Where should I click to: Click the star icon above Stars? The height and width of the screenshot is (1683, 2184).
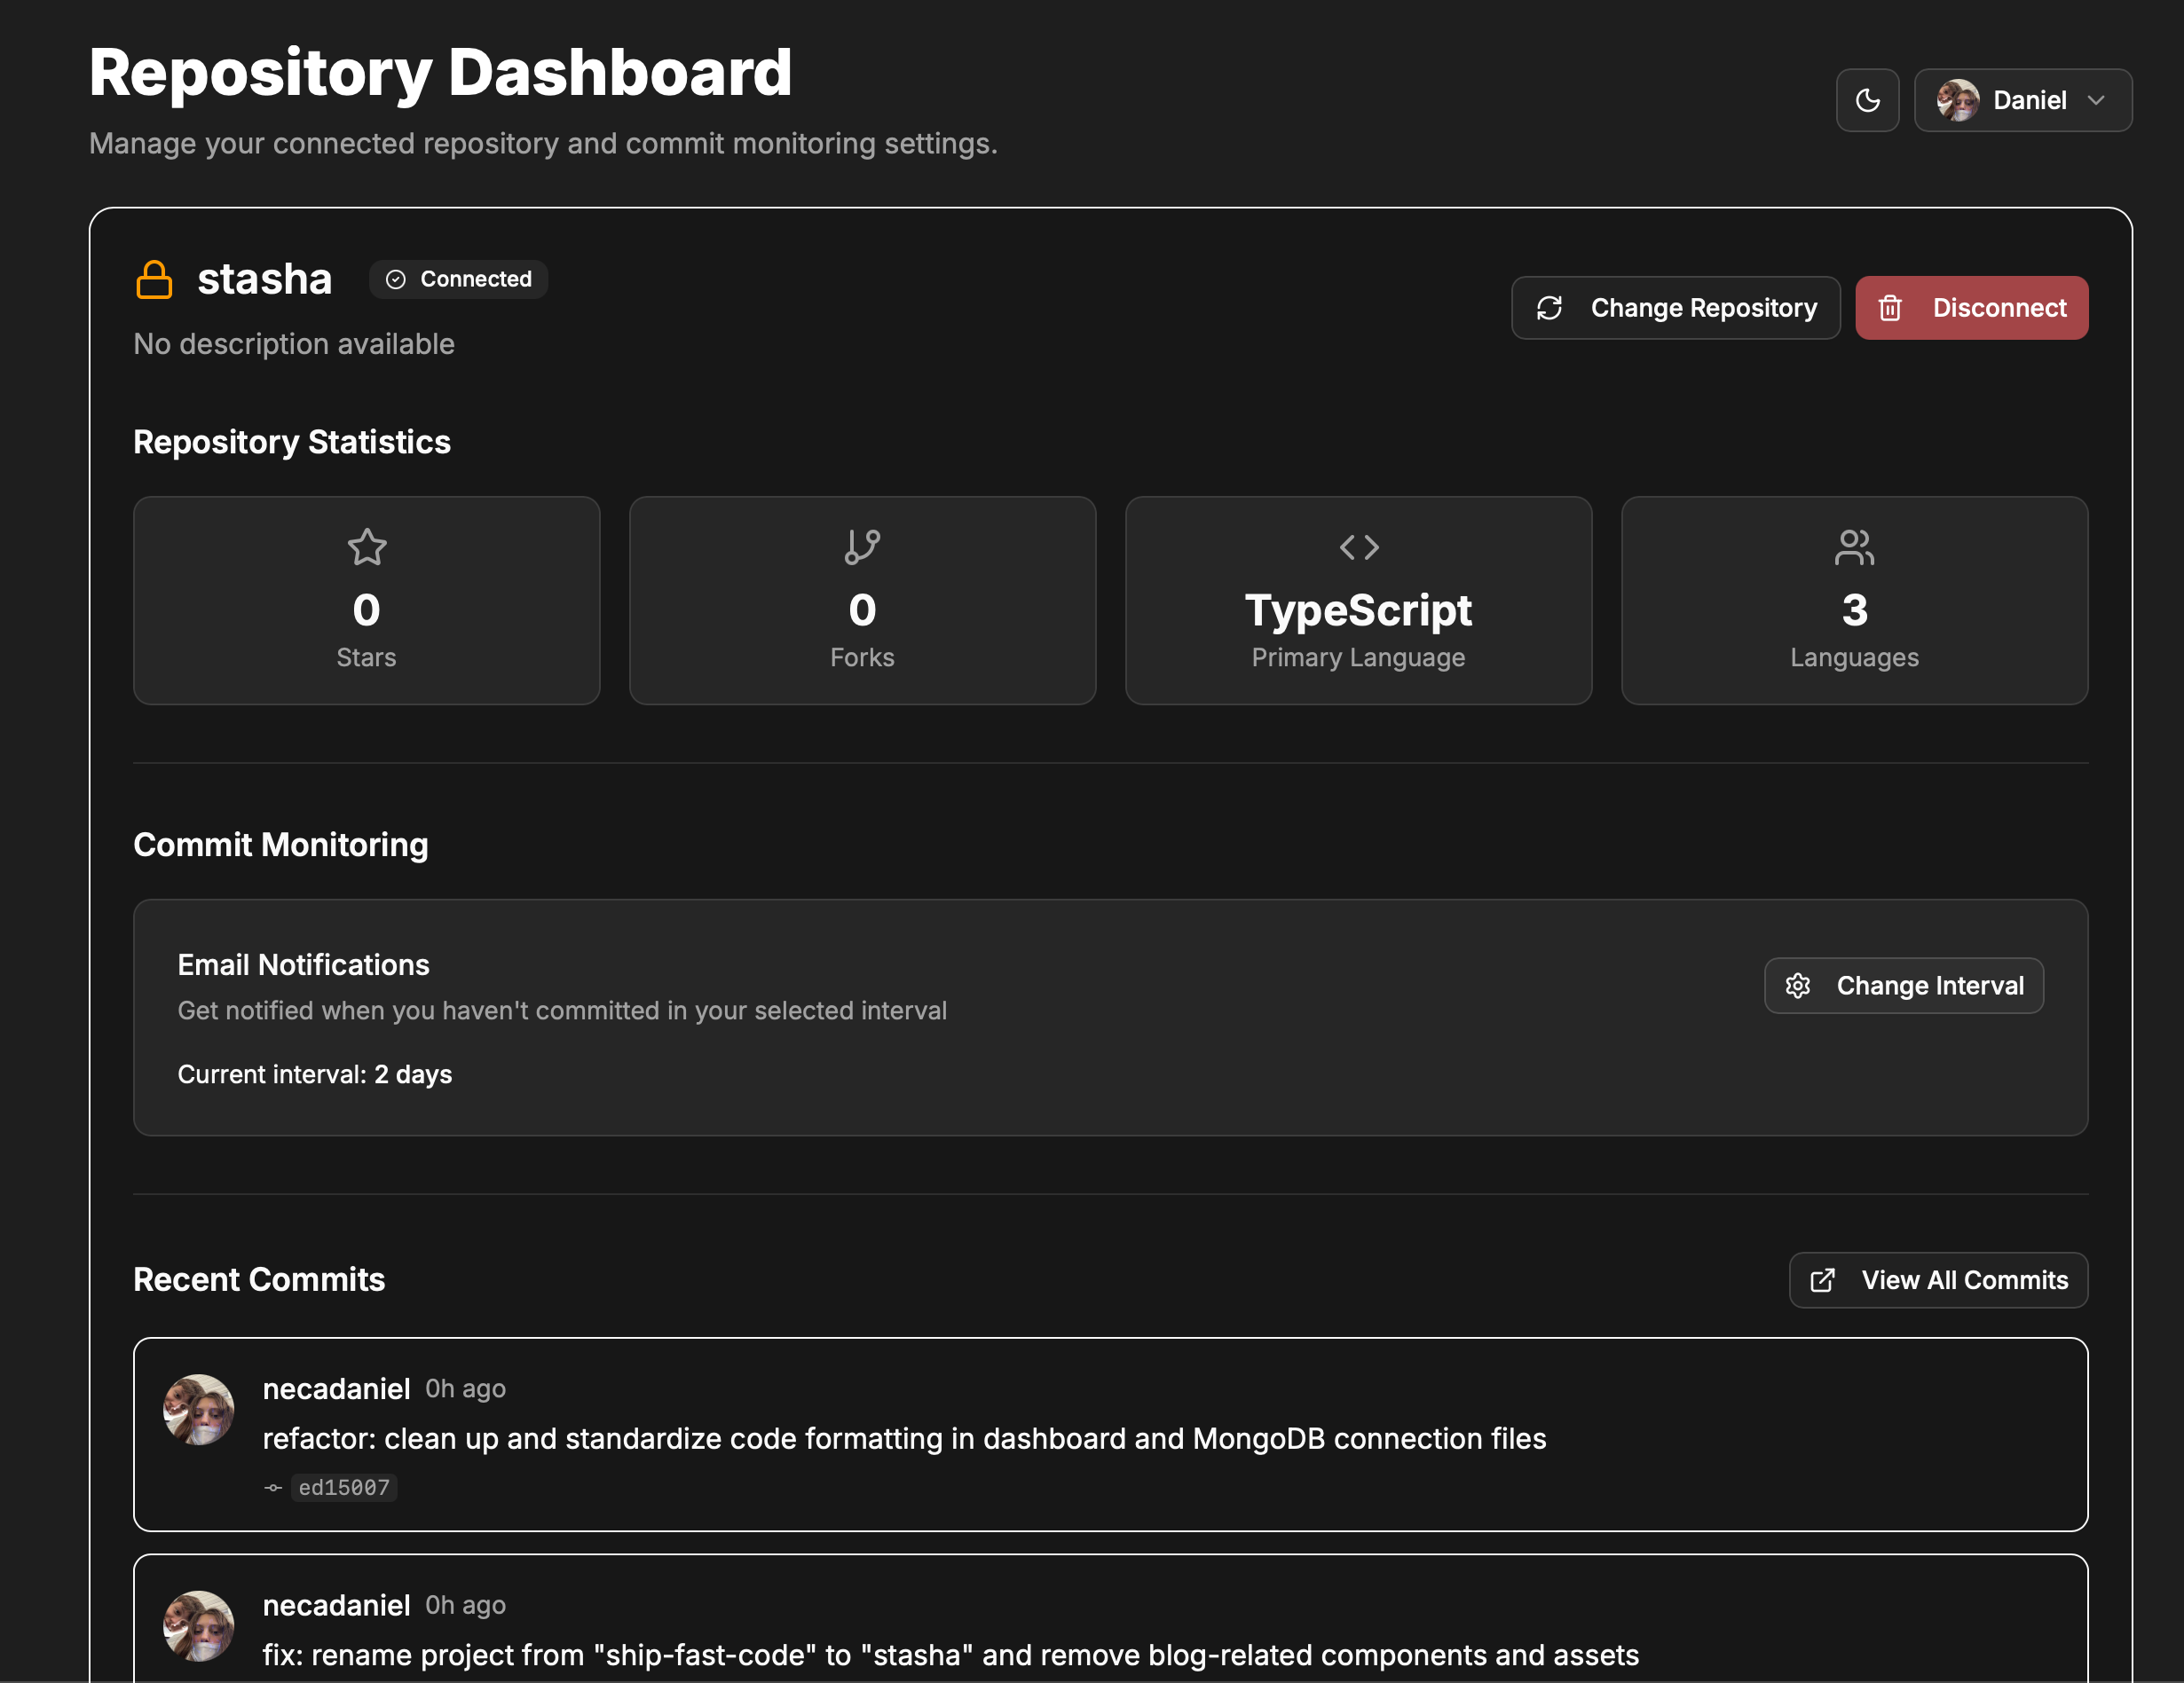click(x=367, y=547)
